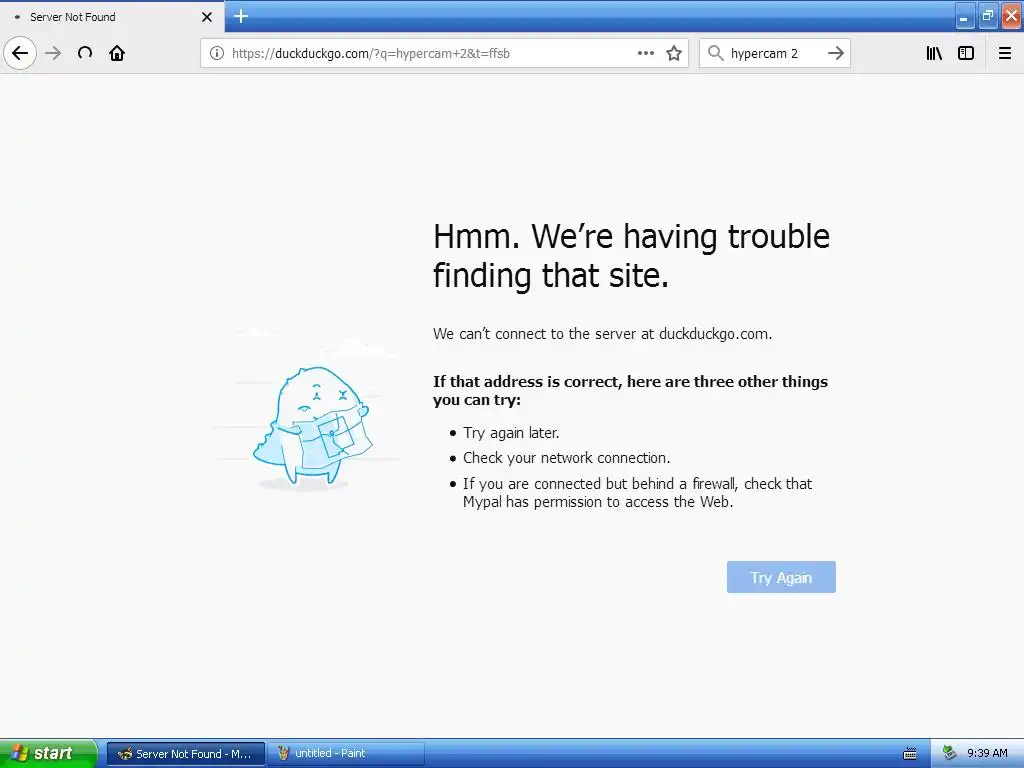Click the 9:39 AM clock

pos(987,754)
